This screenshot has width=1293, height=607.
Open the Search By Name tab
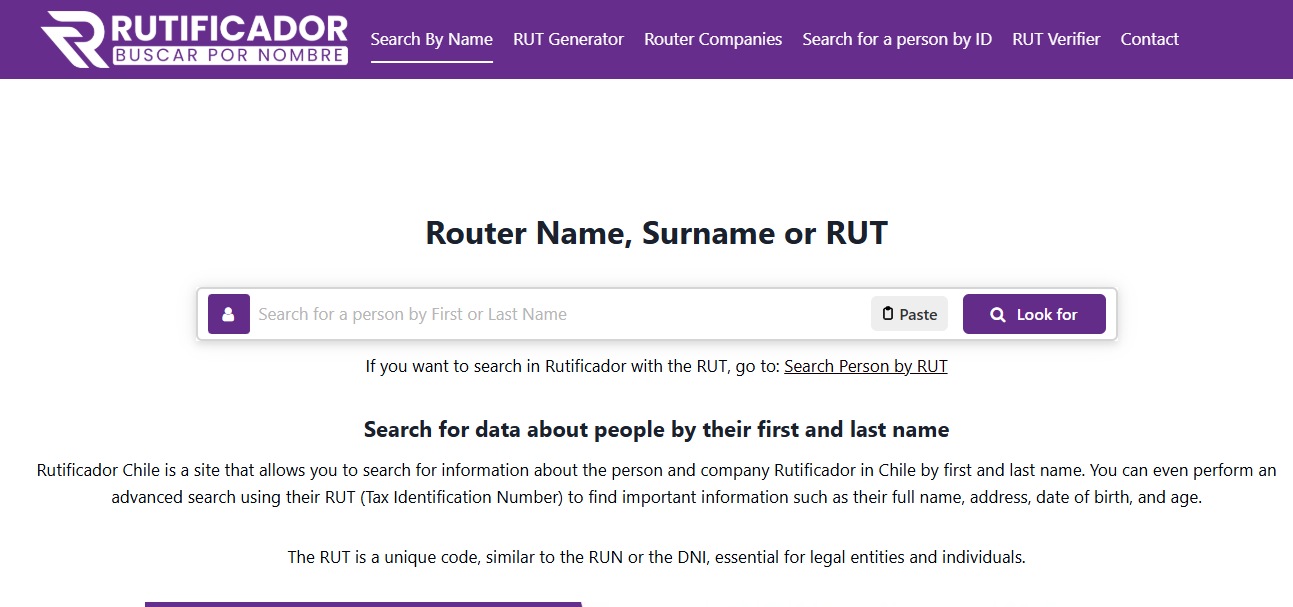point(431,39)
